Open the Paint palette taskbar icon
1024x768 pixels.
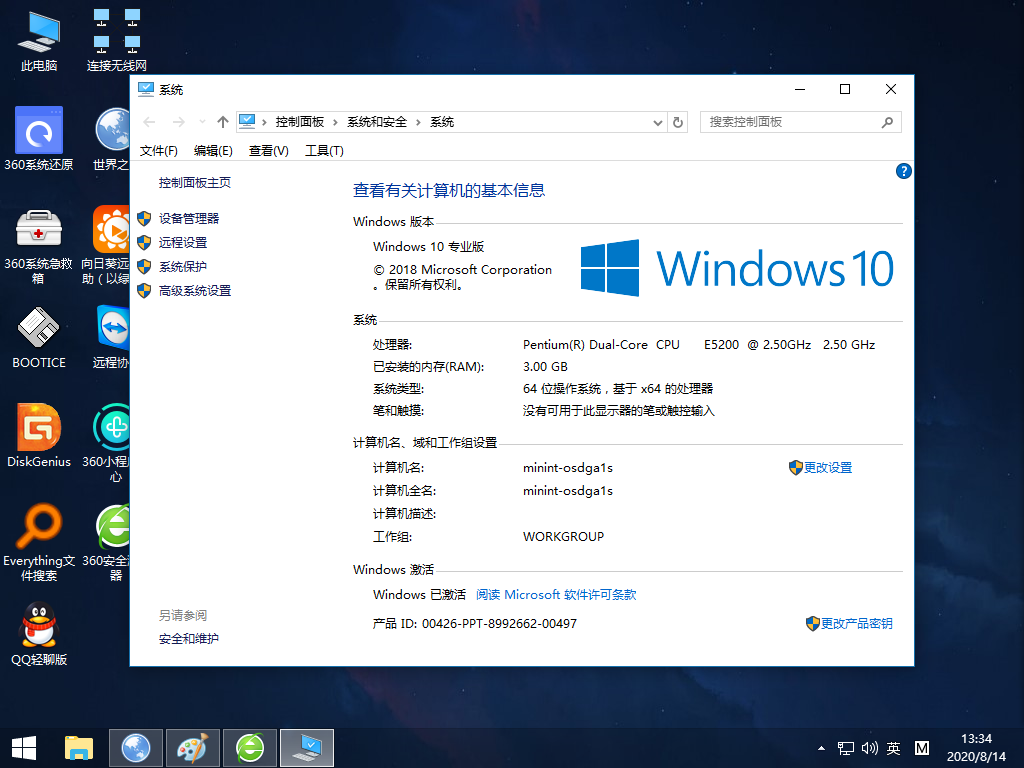(x=193, y=748)
